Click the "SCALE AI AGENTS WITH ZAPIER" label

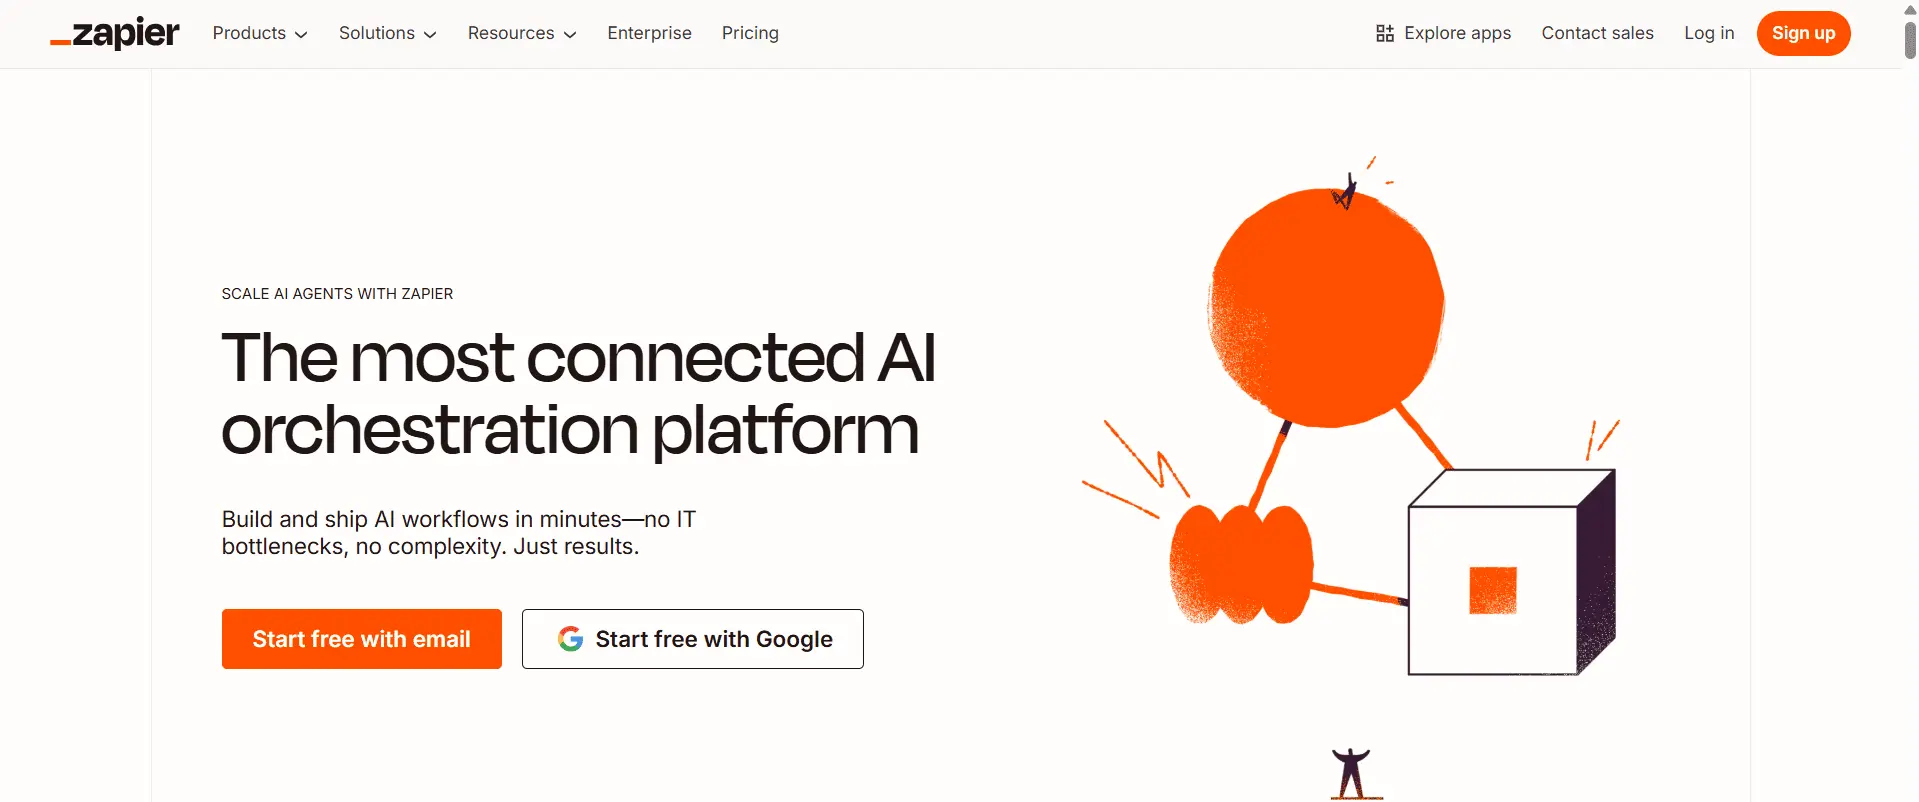coord(337,294)
